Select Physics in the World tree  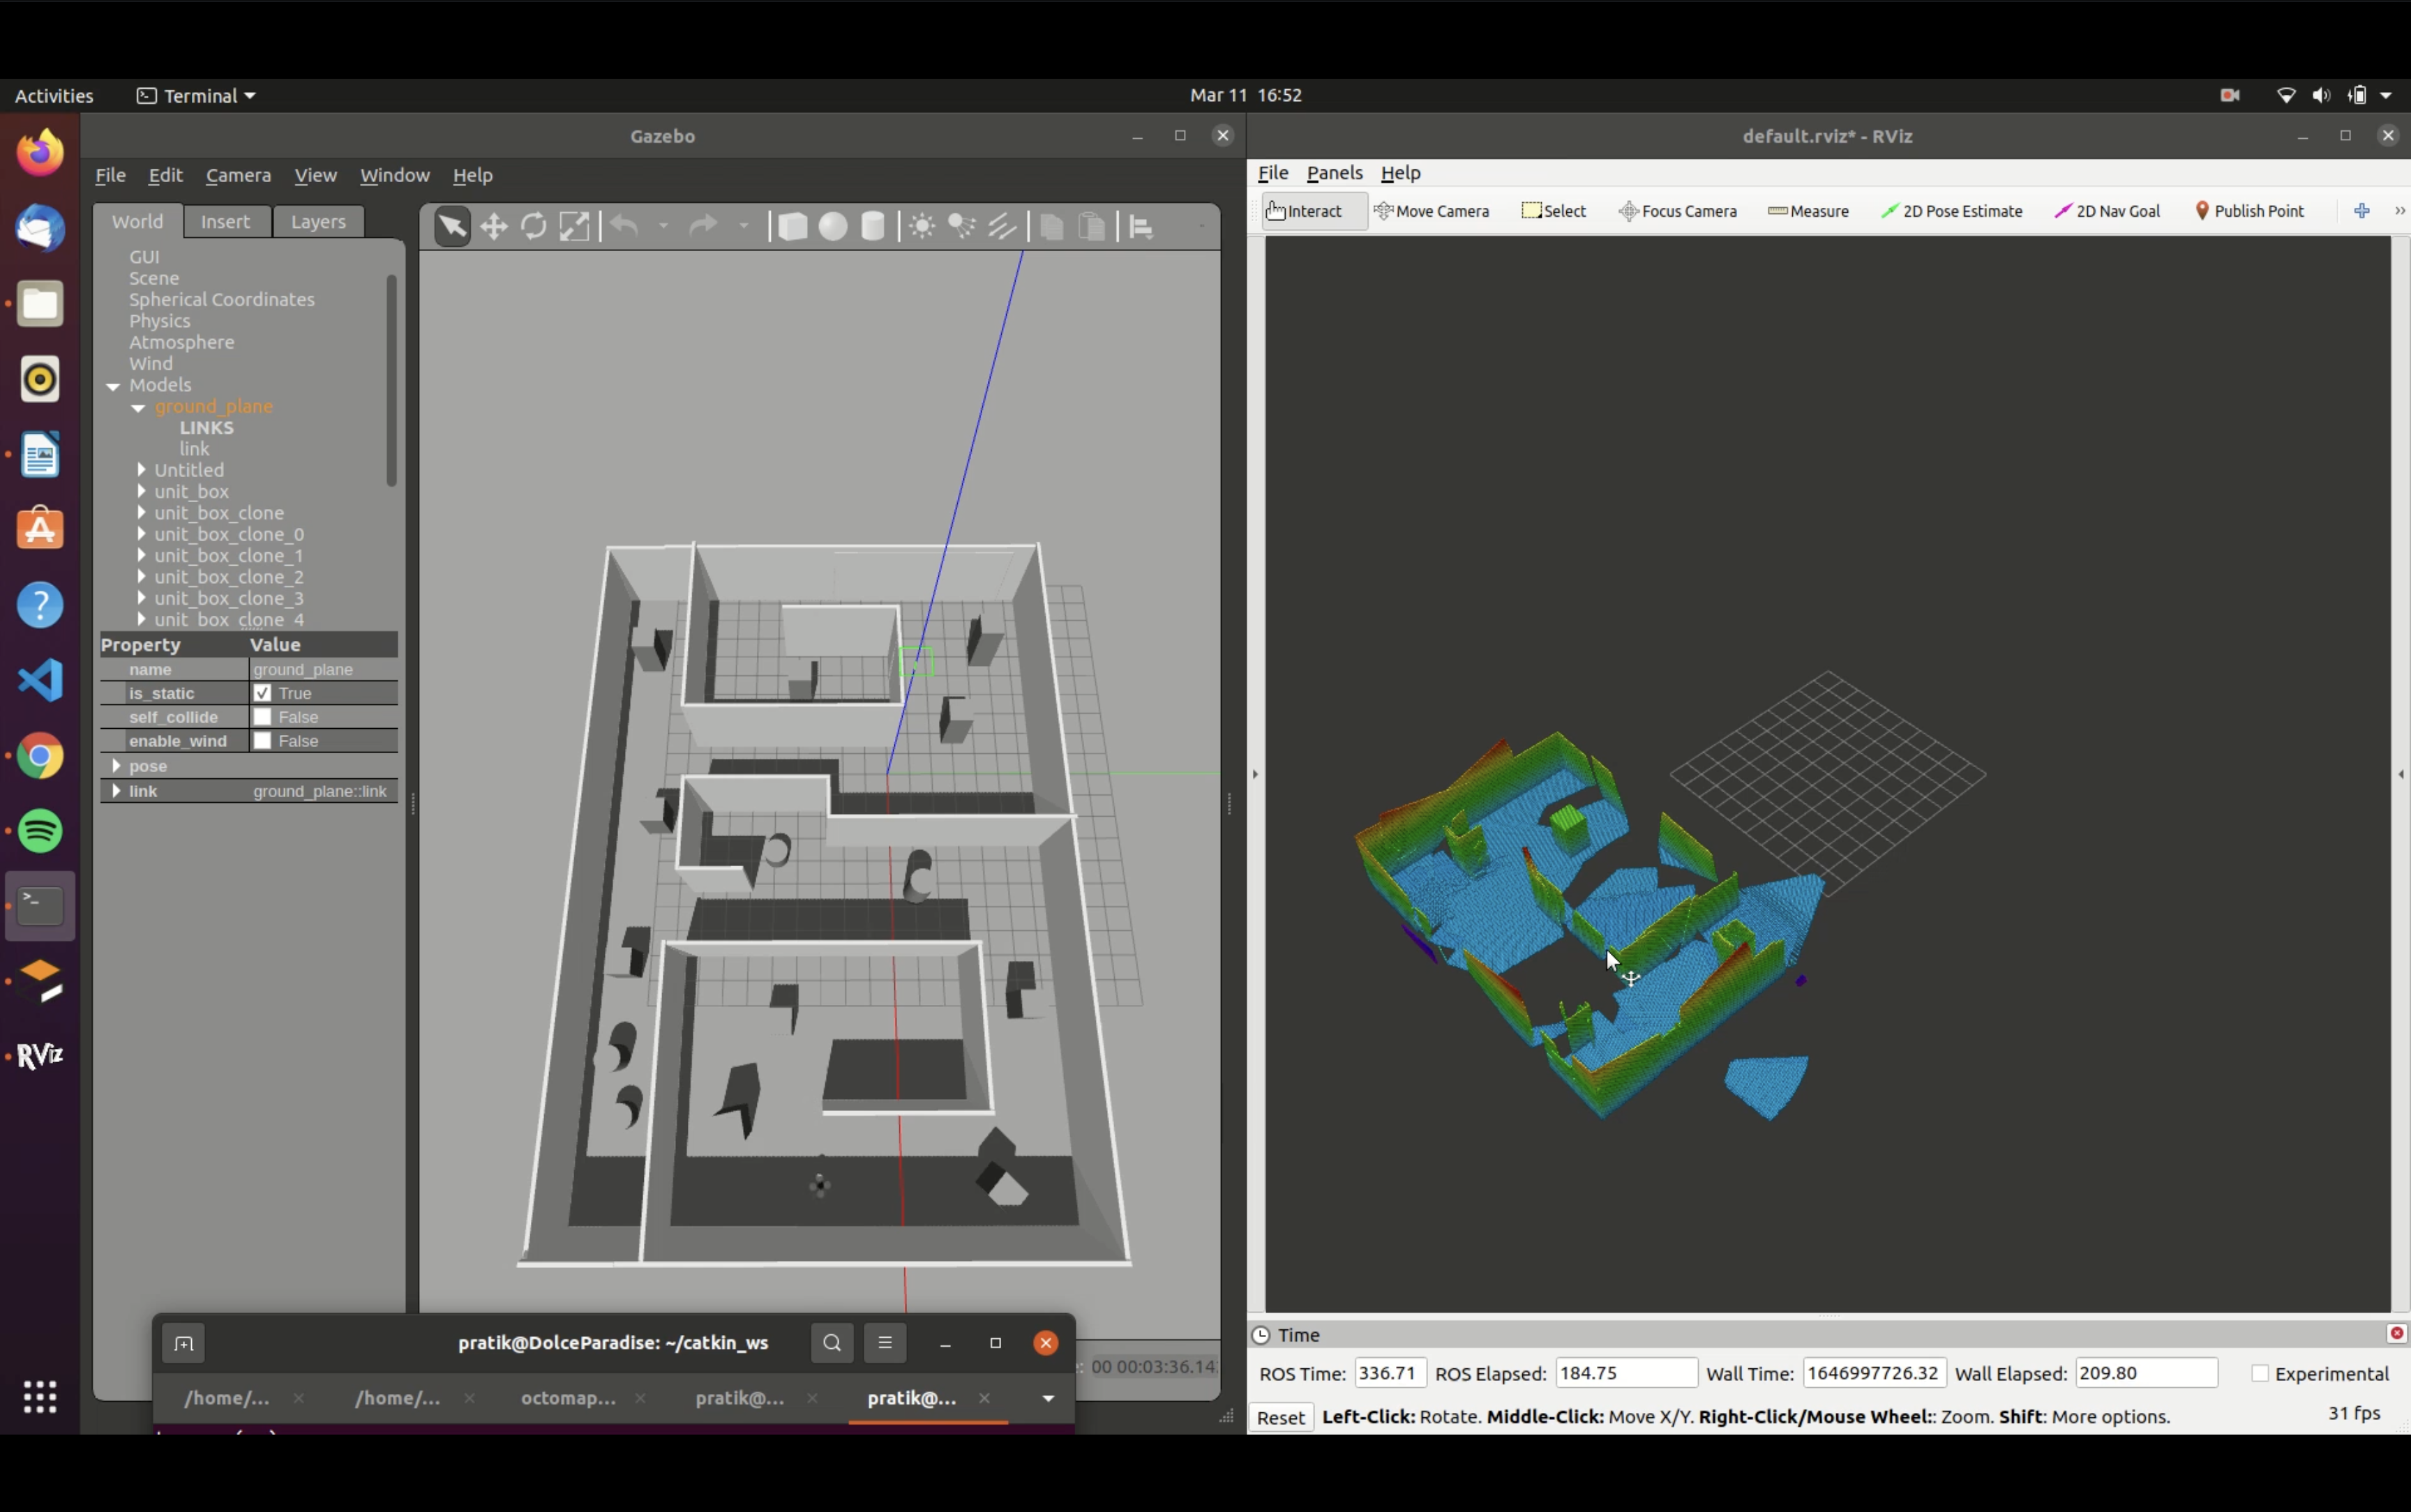coord(160,321)
